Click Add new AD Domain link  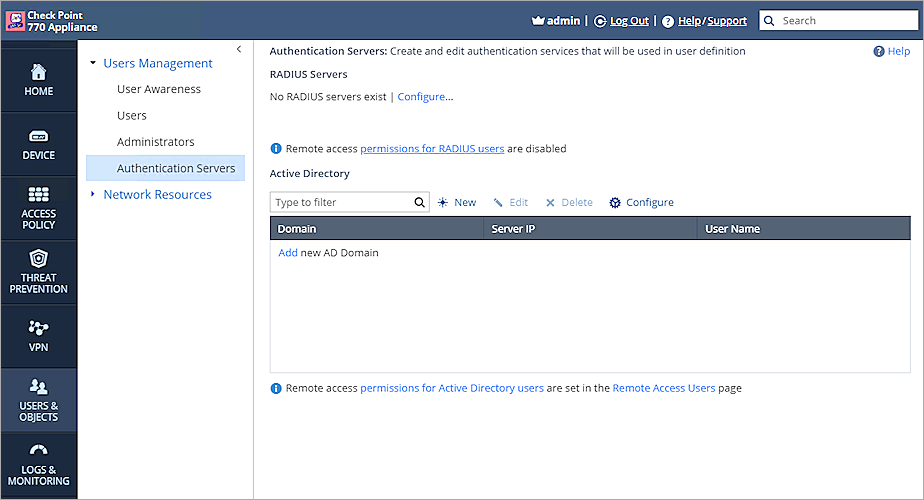[288, 253]
